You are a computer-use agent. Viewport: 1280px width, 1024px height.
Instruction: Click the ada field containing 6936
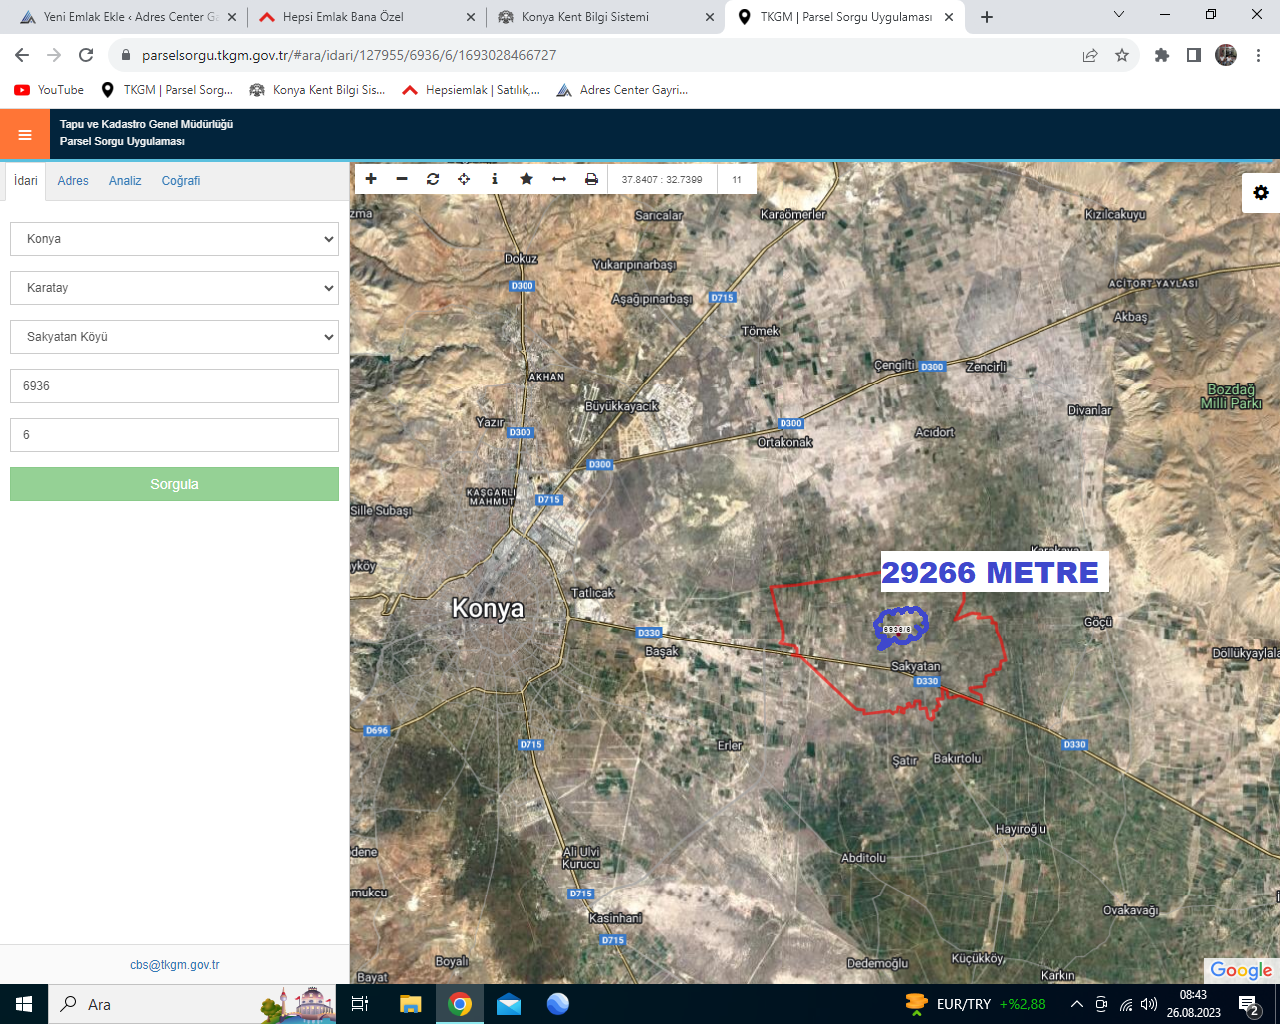pyautogui.click(x=174, y=386)
